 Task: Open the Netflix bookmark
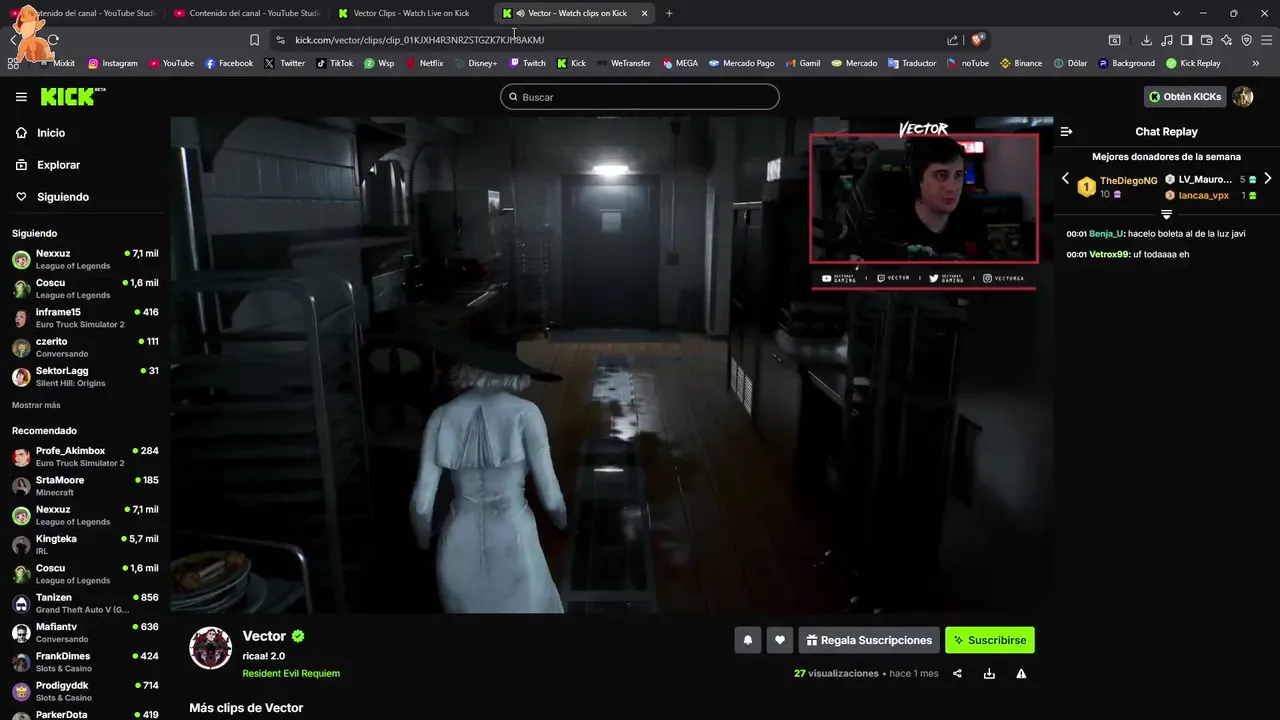[424, 63]
